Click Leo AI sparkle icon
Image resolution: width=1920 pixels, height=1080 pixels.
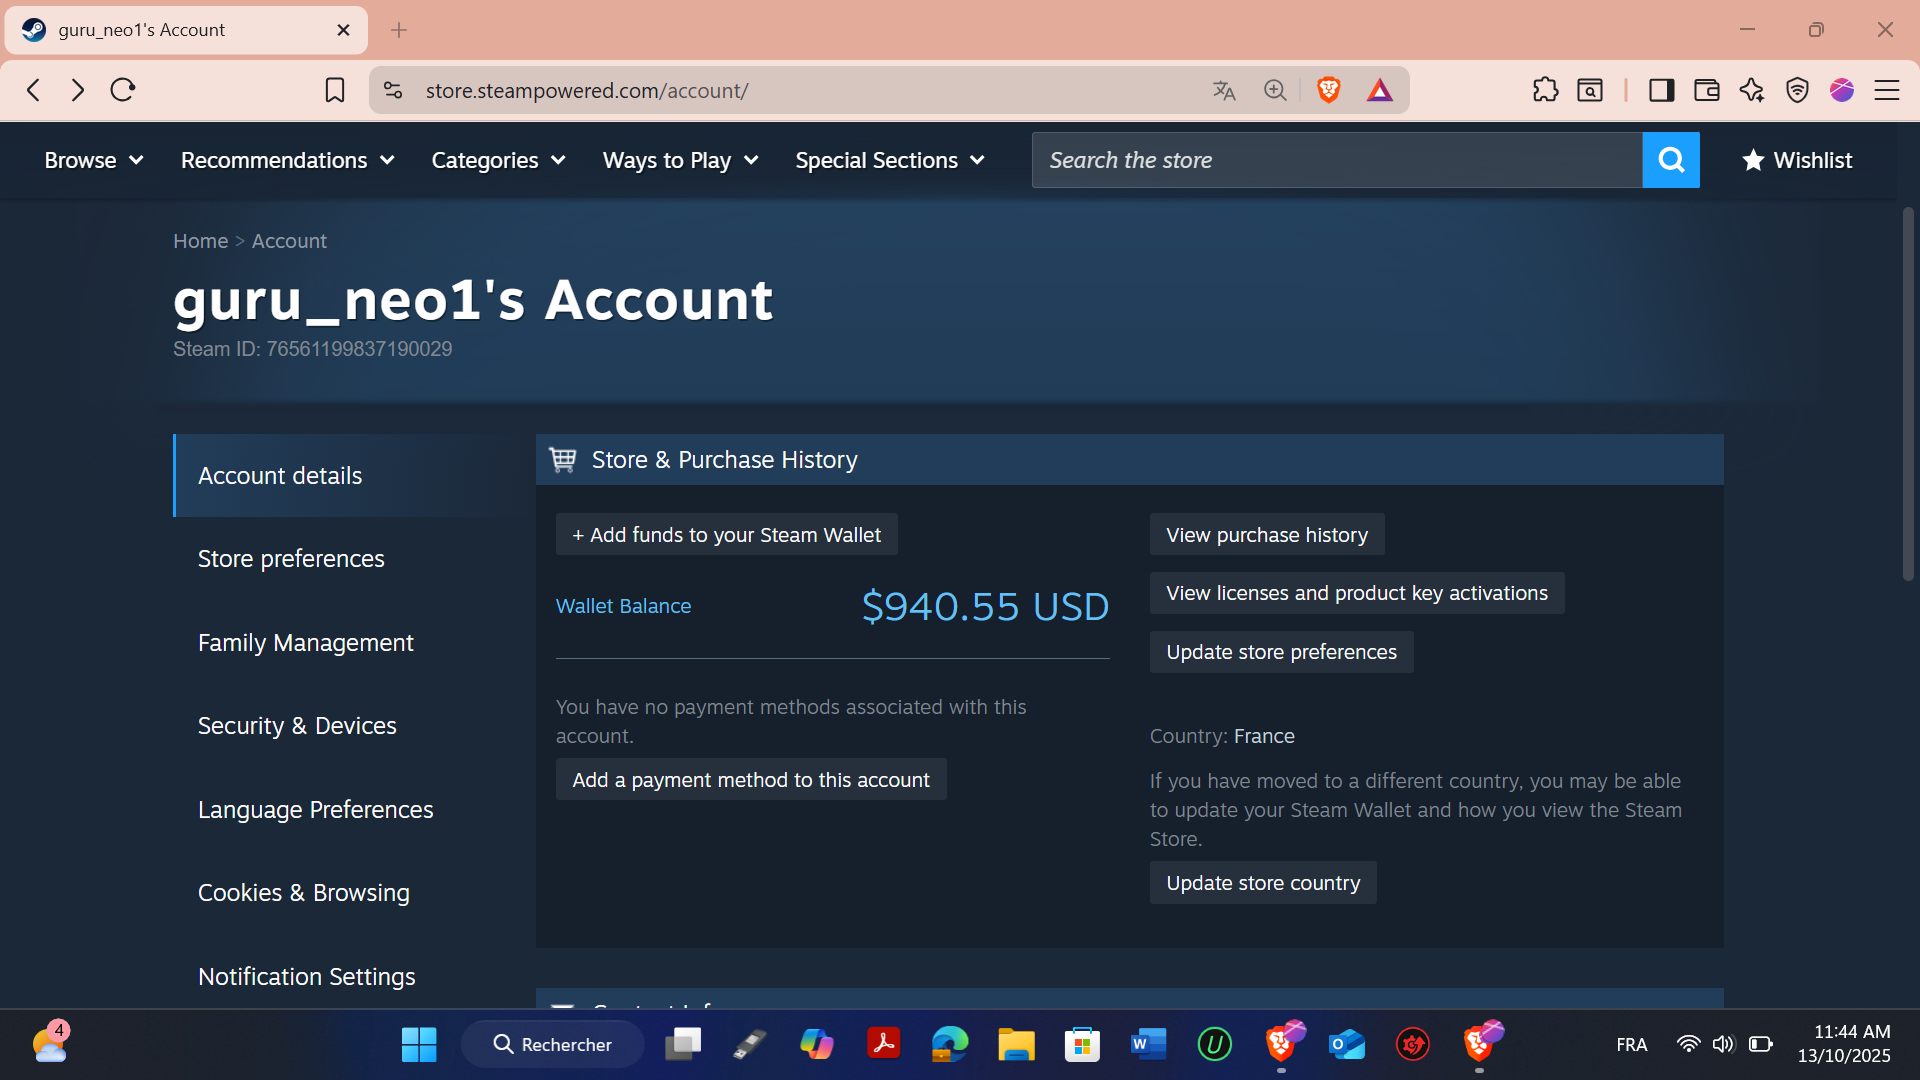pyautogui.click(x=1751, y=90)
